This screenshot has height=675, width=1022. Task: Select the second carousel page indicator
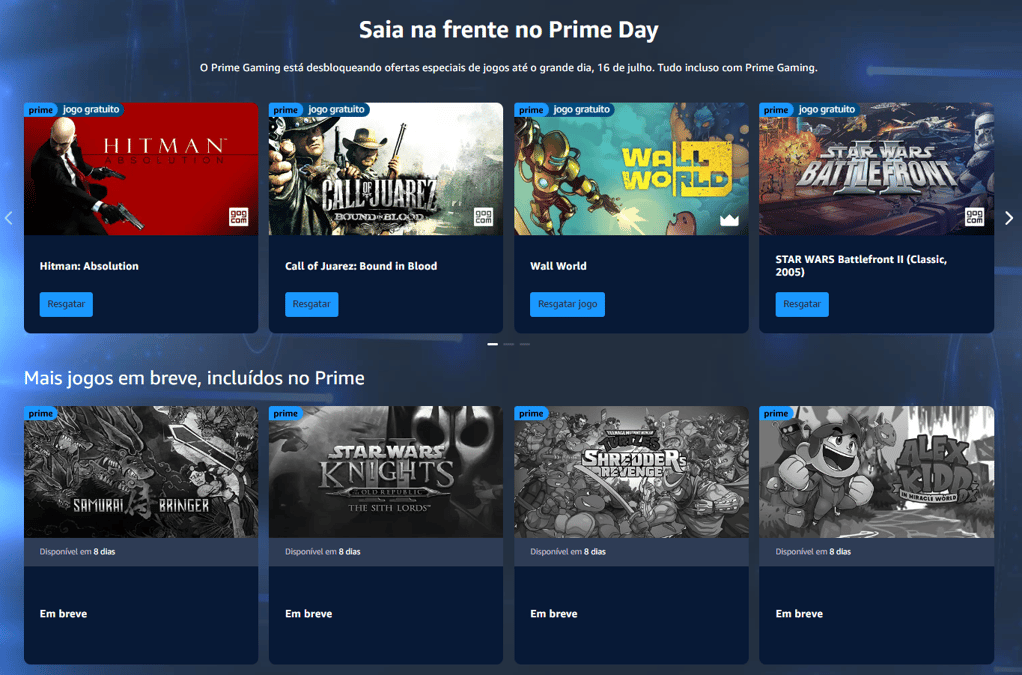pyautogui.click(x=508, y=344)
